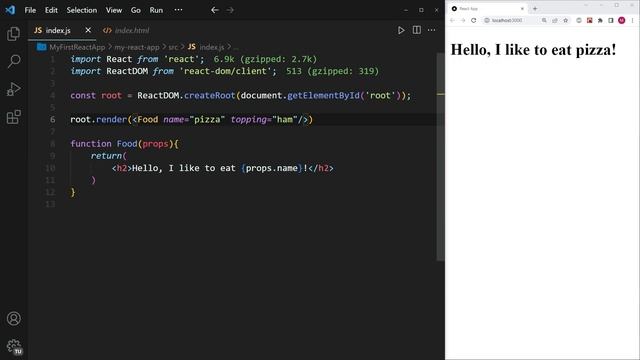Open the browser profile avatar

622,20
